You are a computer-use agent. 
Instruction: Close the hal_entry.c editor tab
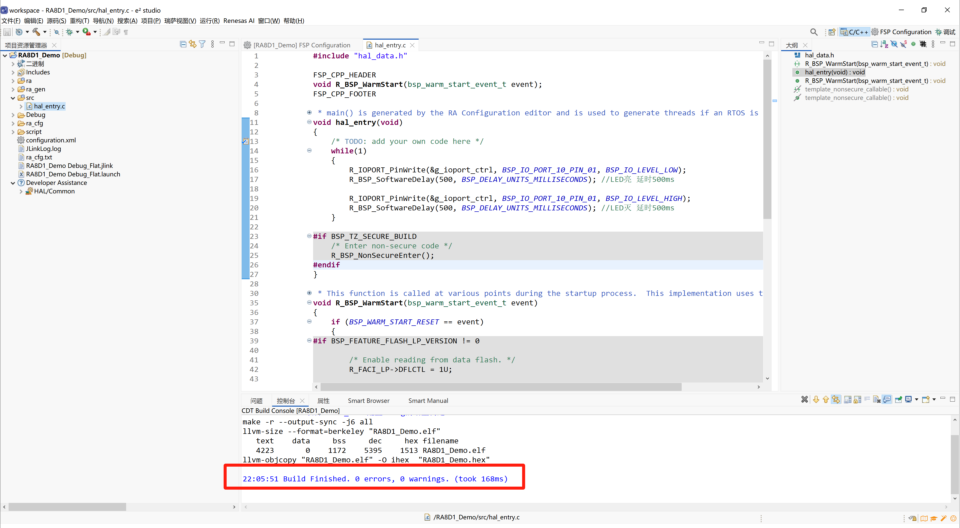pyautogui.click(x=413, y=45)
